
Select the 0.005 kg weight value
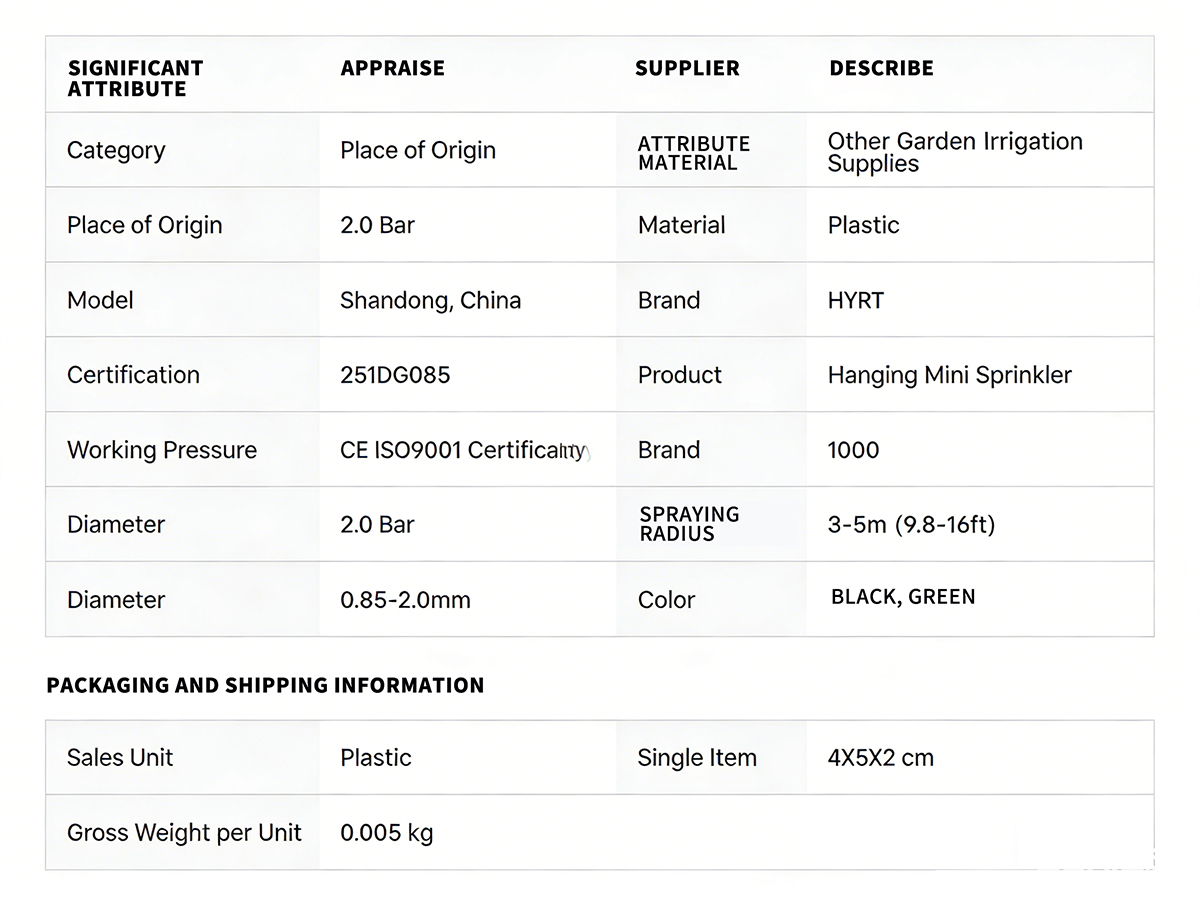[x=386, y=832]
